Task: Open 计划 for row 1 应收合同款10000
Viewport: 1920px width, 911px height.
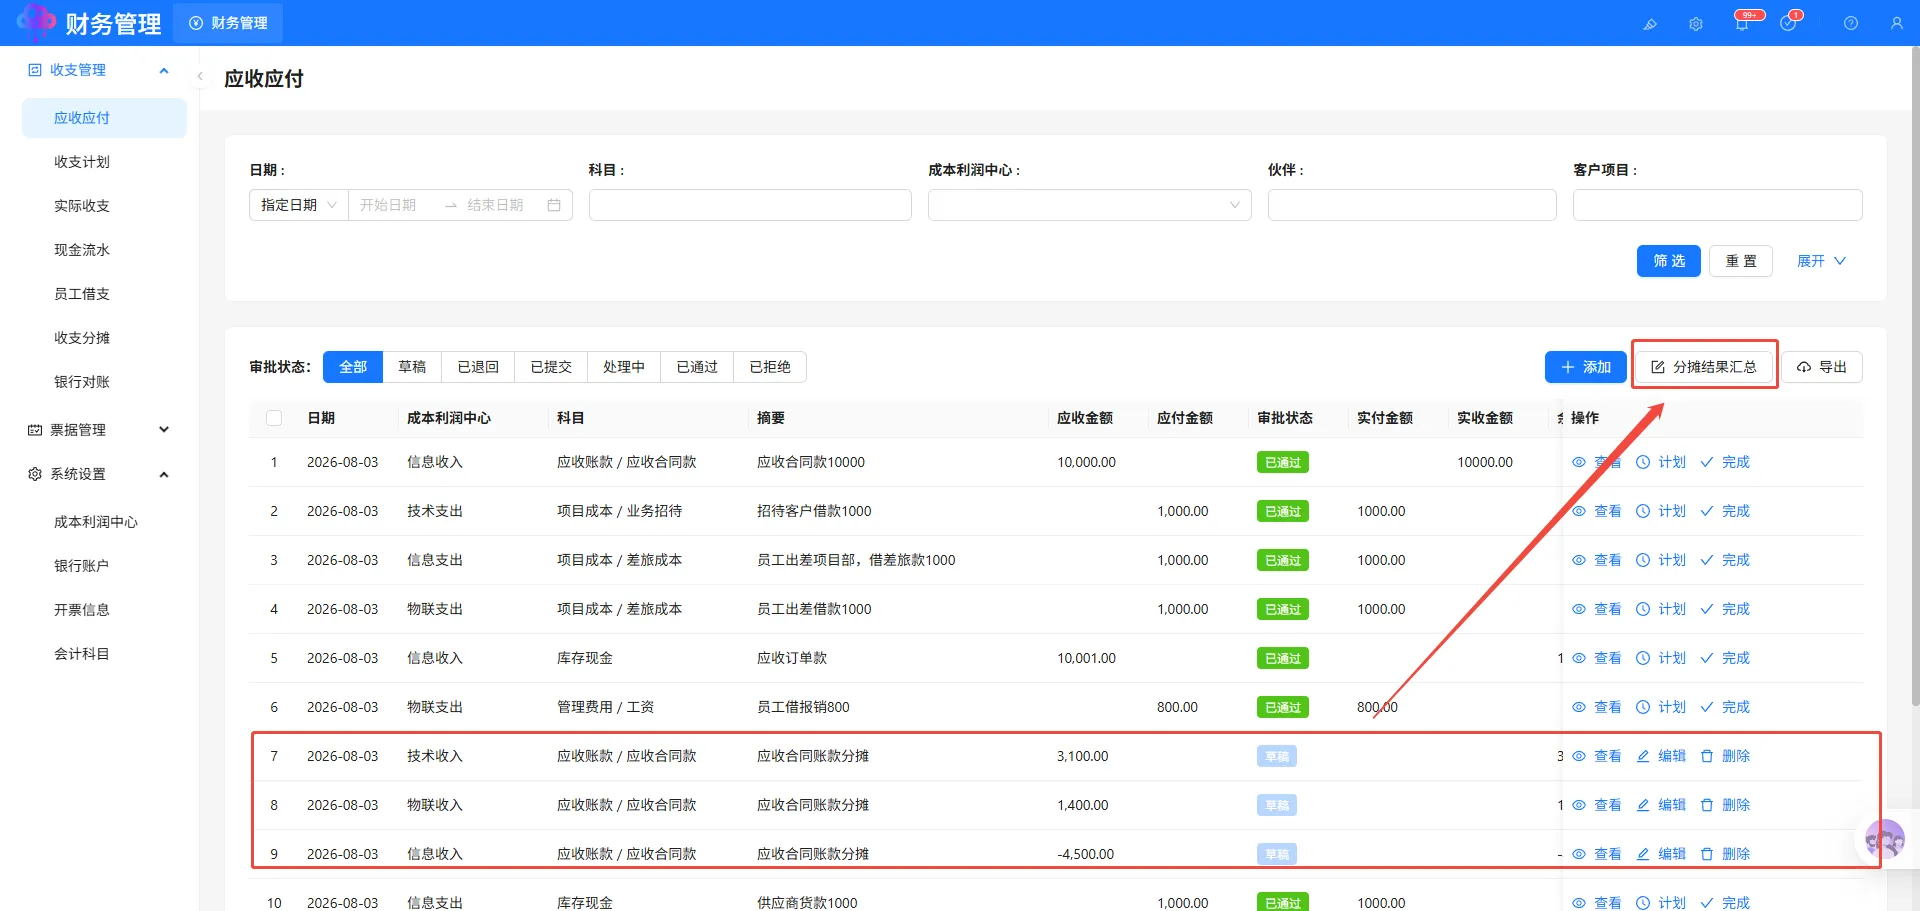Action: pos(1661,462)
